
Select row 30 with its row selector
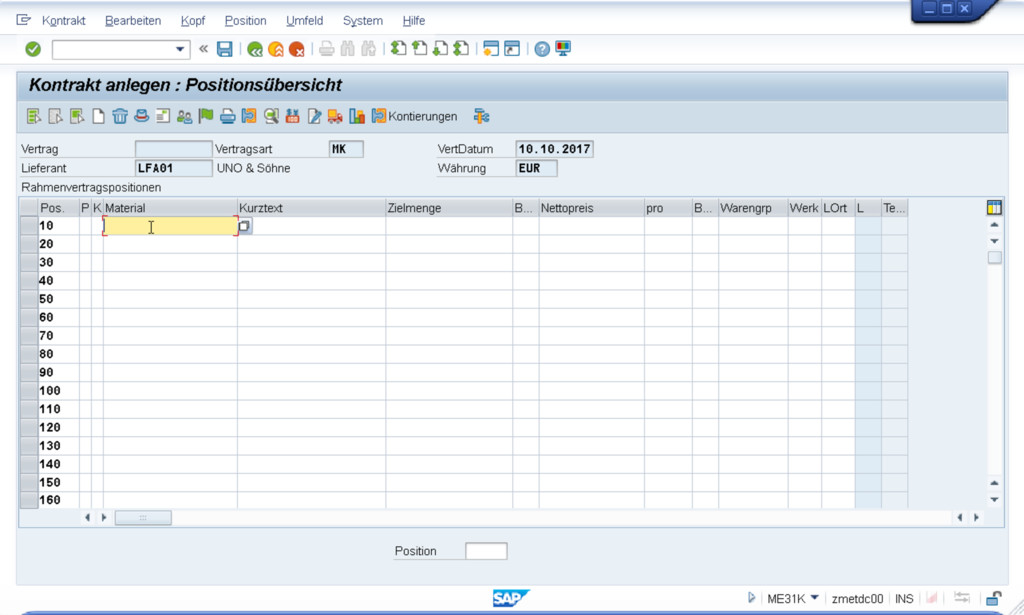point(29,262)
